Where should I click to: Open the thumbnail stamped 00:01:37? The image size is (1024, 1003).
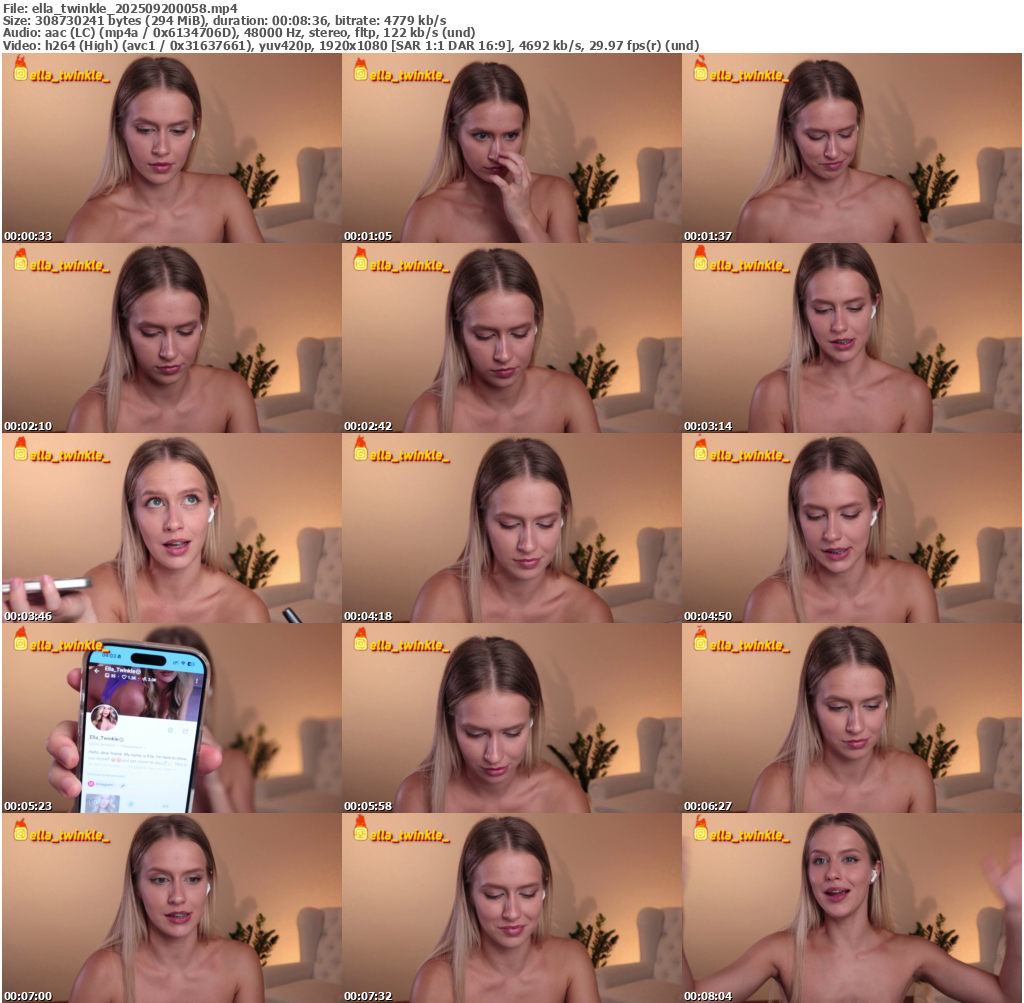tap(852, 148)
